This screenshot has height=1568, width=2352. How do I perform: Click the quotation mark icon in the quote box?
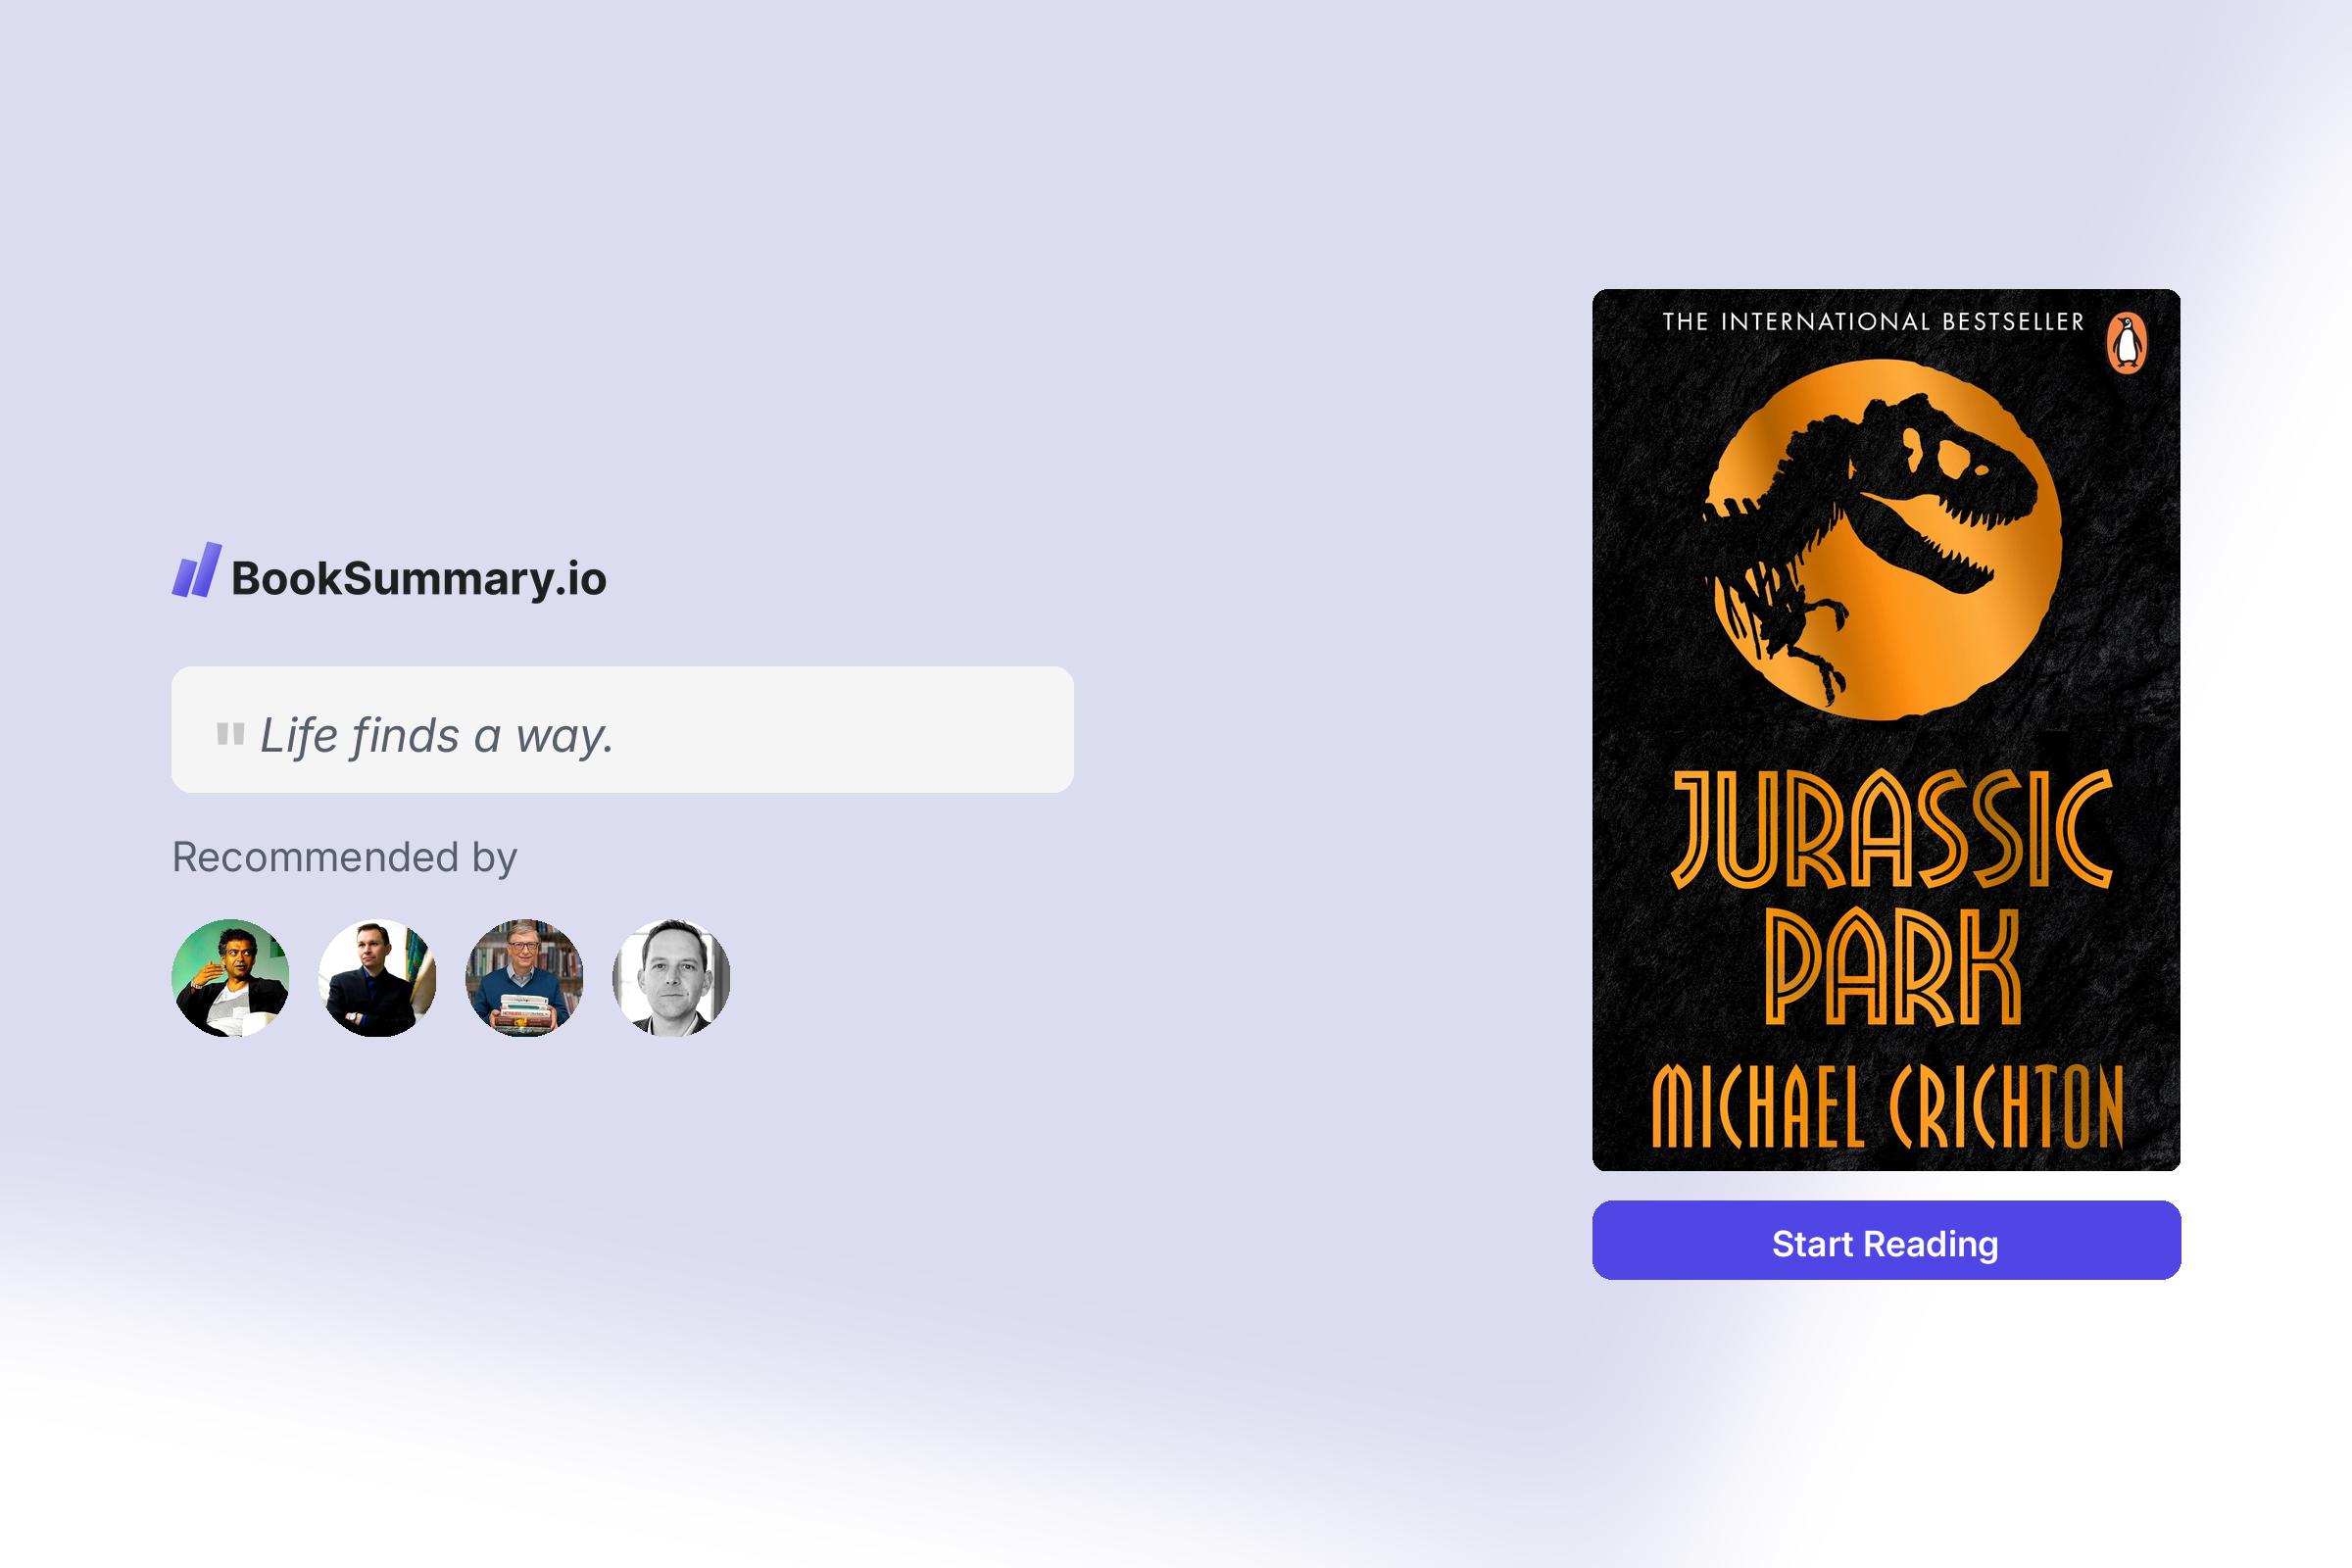coord(228,734)
